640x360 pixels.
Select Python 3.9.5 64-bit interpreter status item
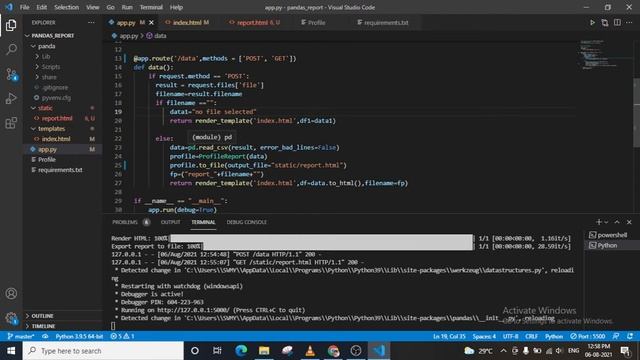click(x=79, y=336)
